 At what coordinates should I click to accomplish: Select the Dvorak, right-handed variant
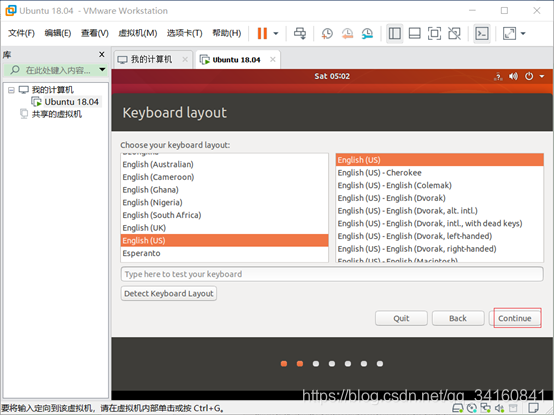coord(440,249)
